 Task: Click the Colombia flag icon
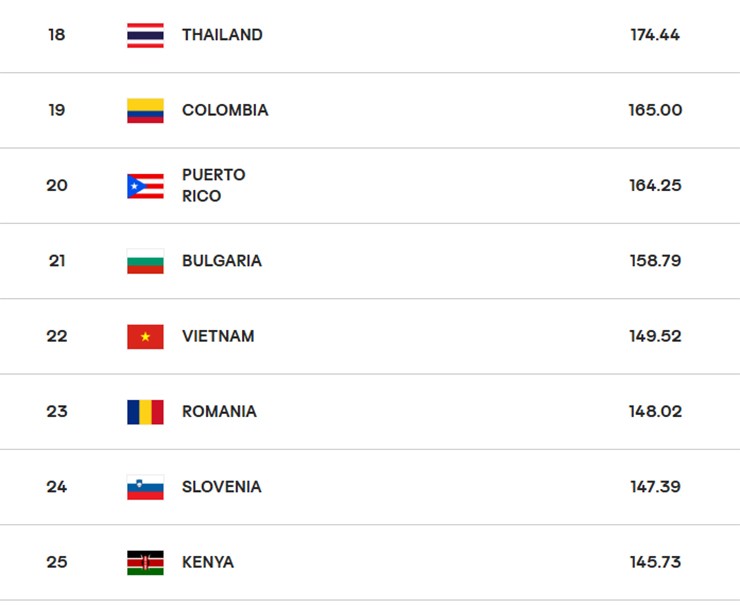pos(145,110)
